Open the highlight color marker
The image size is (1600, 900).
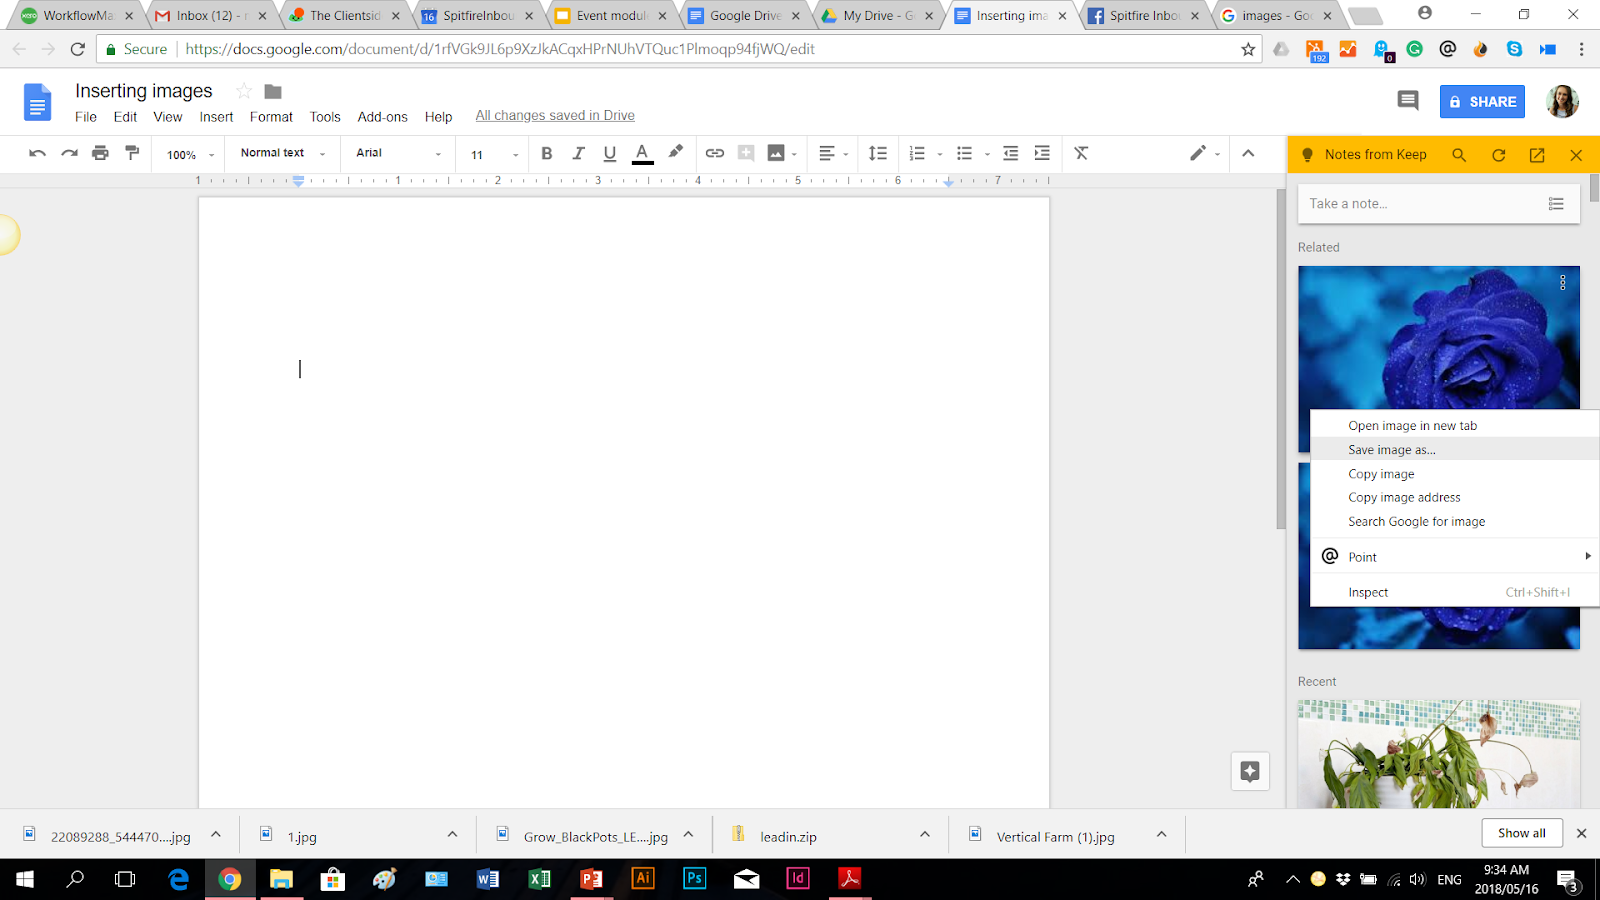[x=676, y=152]
